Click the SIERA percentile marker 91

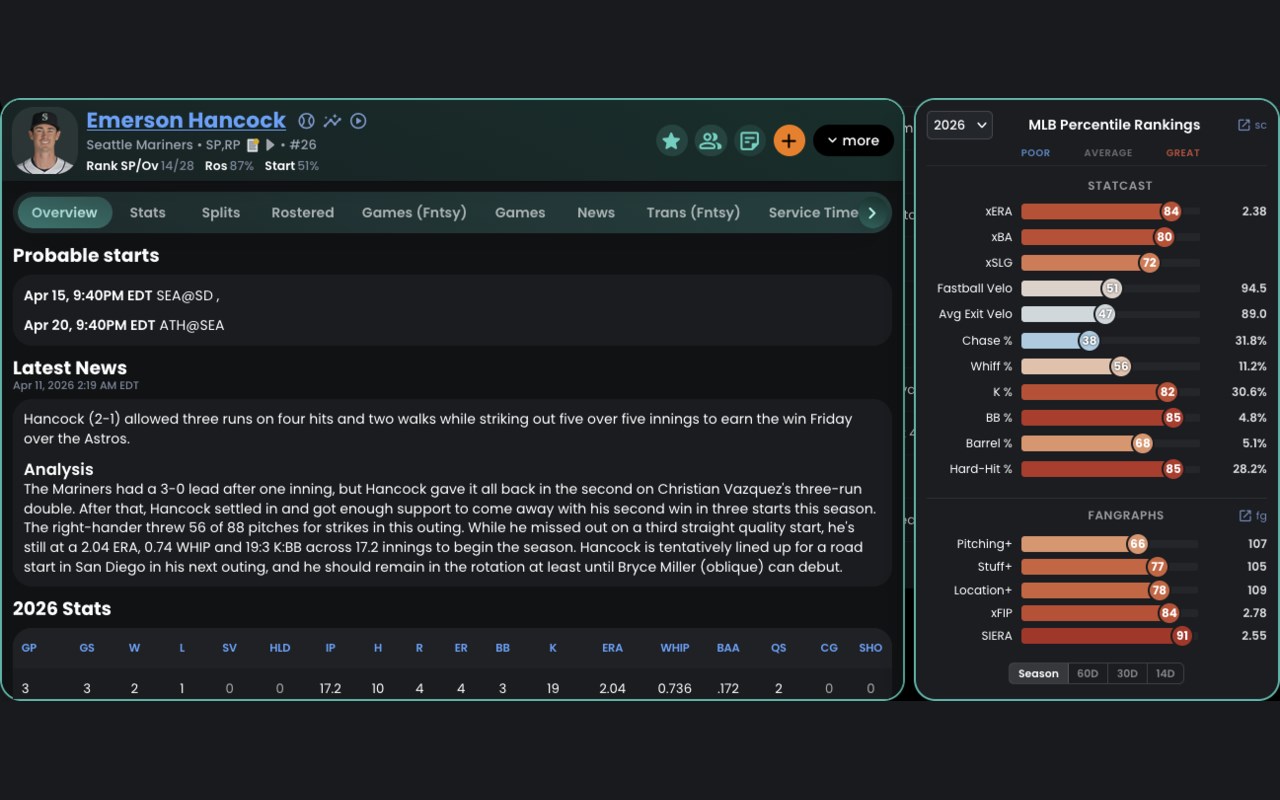(x=1182, y=636)
